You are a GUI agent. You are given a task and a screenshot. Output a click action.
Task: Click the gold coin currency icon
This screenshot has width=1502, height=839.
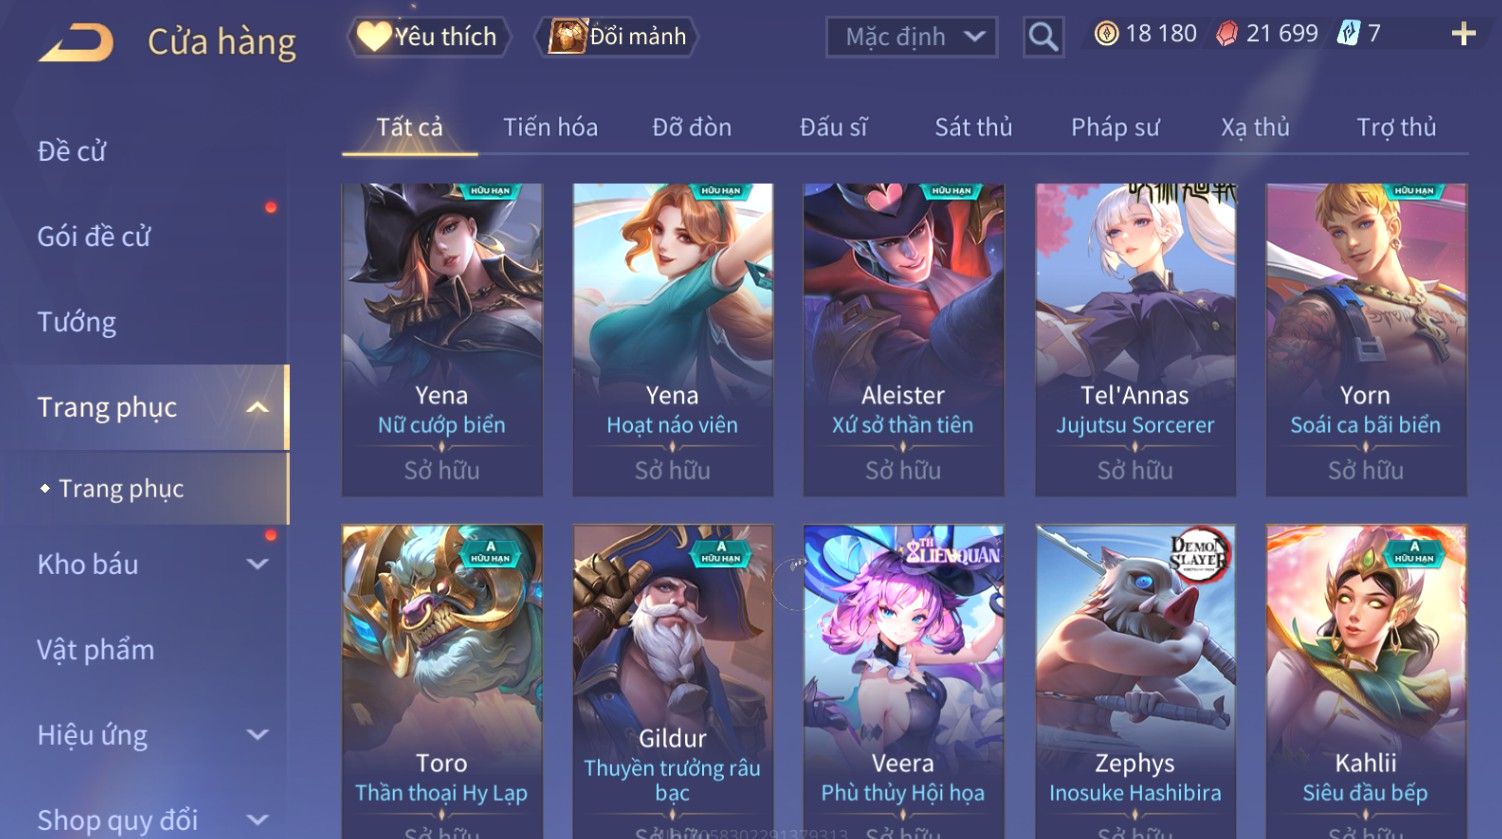click(x=1106, y=34)
